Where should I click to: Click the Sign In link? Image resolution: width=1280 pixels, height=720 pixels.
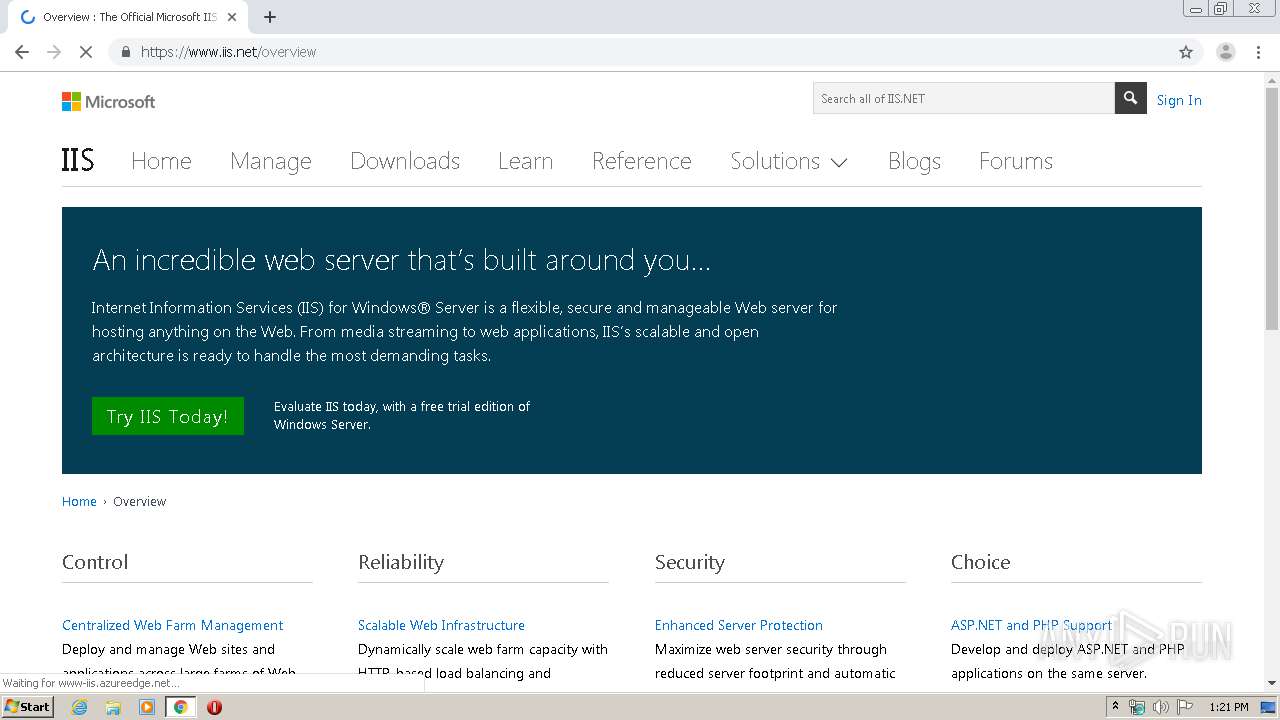(x=1179, y=100)
